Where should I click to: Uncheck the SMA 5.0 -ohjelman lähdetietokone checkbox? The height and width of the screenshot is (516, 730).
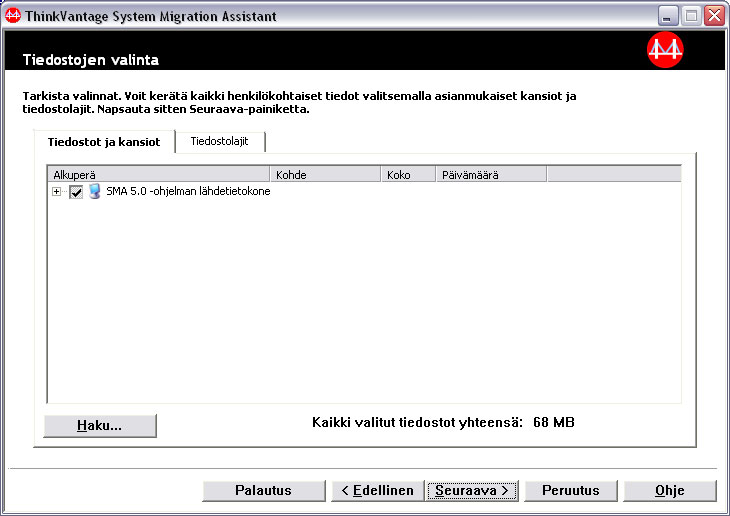(76, 191)
